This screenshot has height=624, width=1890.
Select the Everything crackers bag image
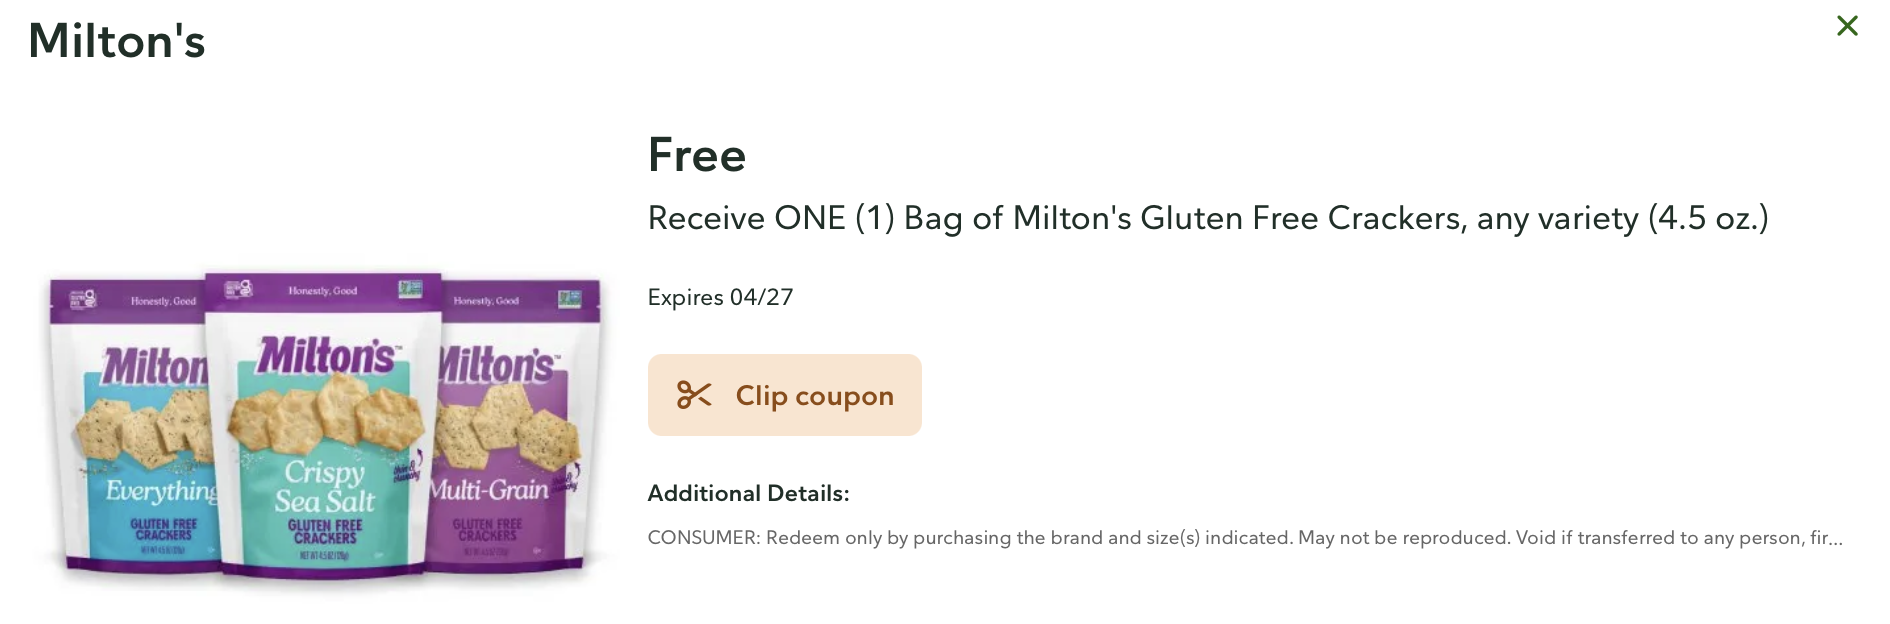[x=130, y=430]
